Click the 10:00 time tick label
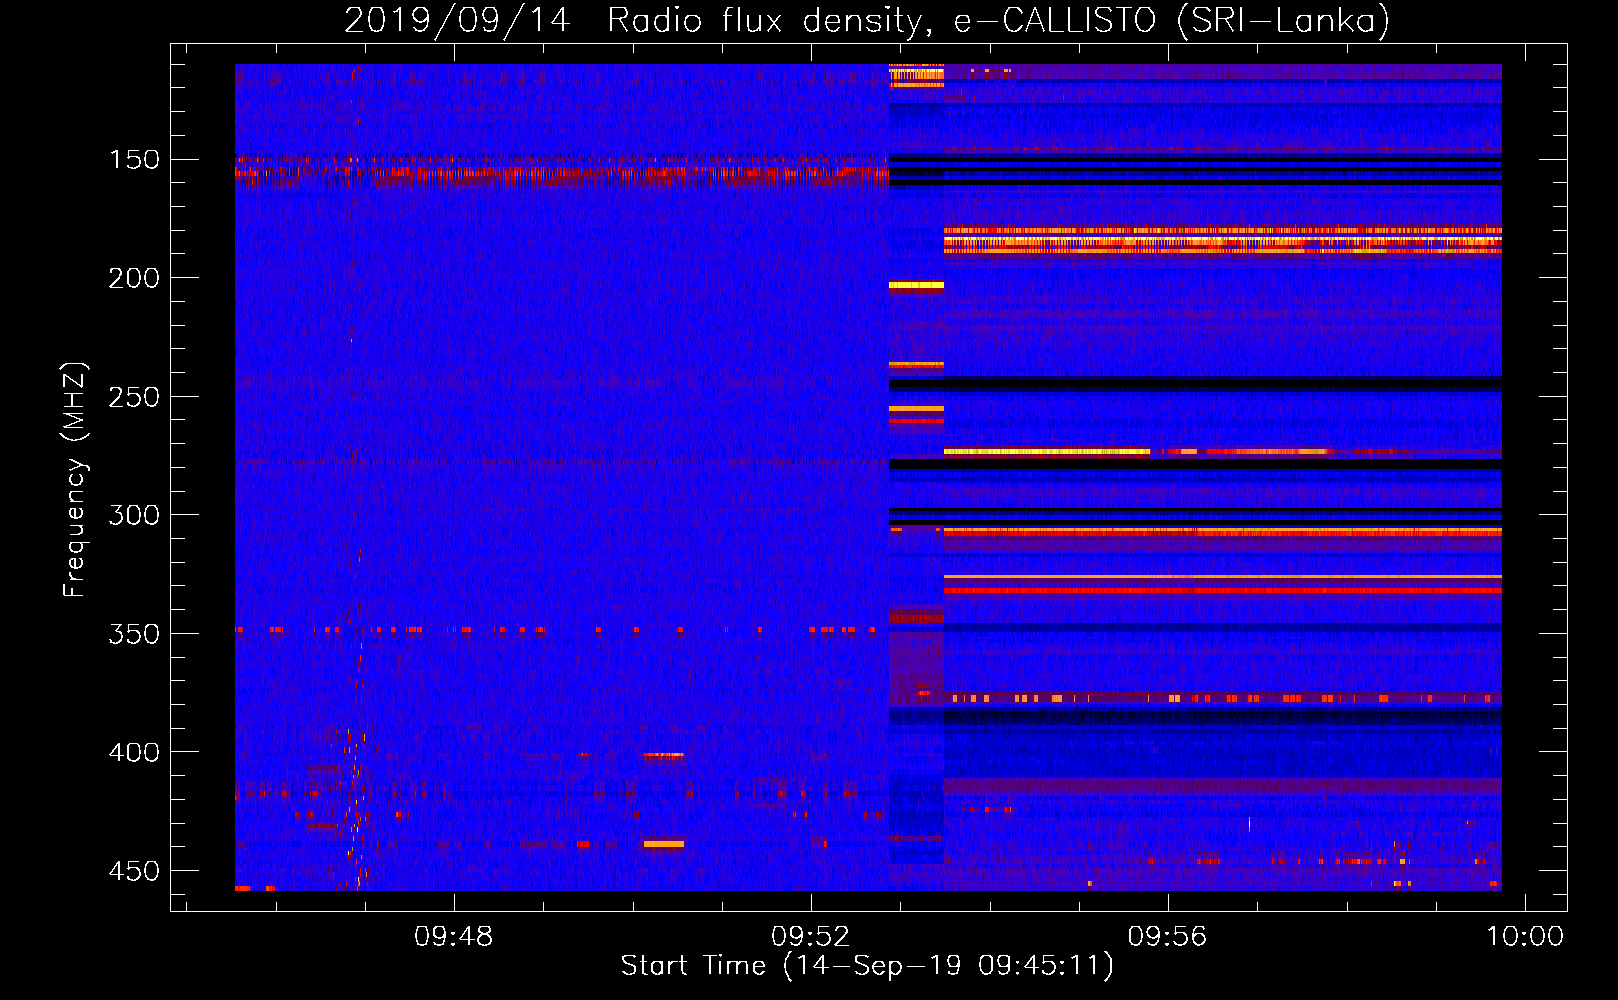Viewport: 1618px width, 1000px height. (1524, 937)
